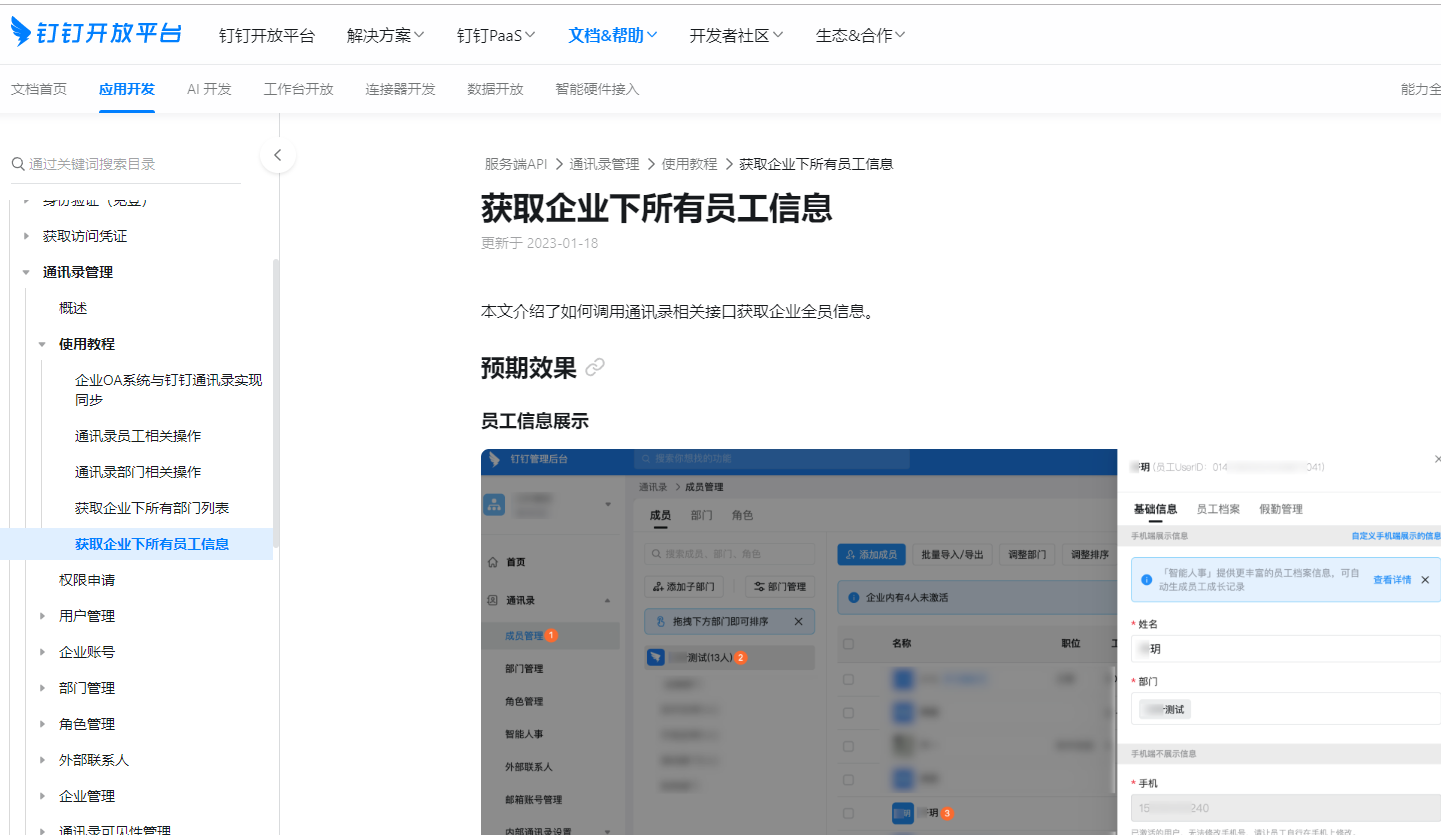Viewport: 1441px width, 835px height.
Task: Select the 应用开发 tab
Action: click(x=127, y=89)
